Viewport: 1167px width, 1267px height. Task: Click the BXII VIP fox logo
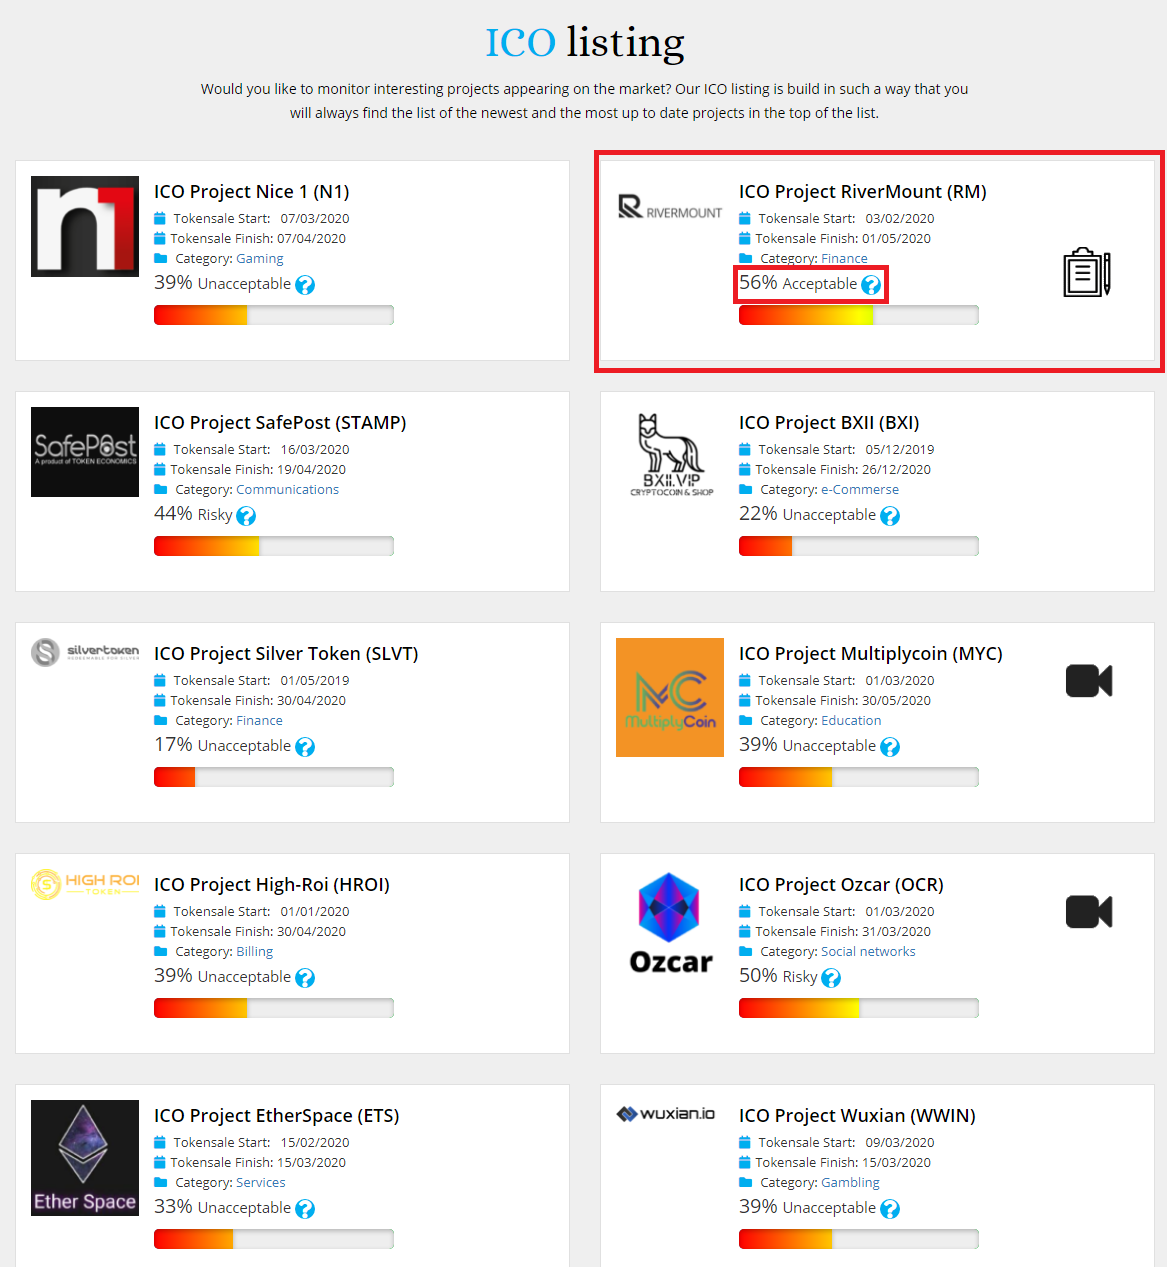(671, 455)
